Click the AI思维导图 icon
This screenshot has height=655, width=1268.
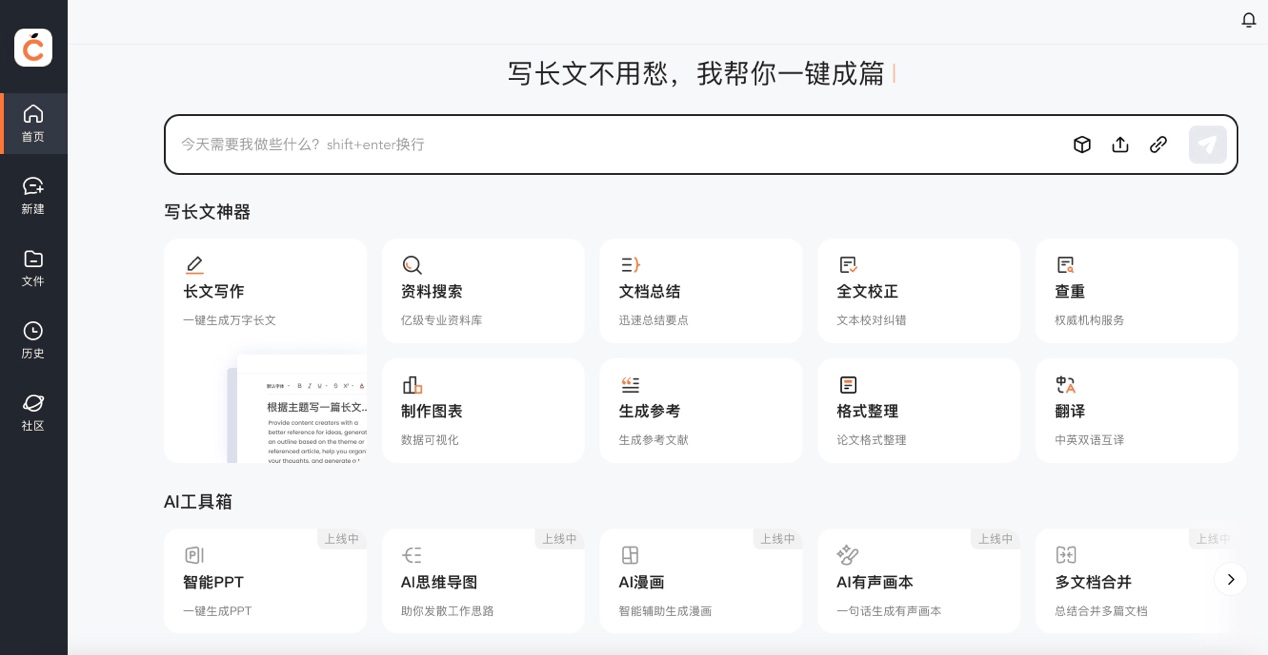click(x=412, y=555)
